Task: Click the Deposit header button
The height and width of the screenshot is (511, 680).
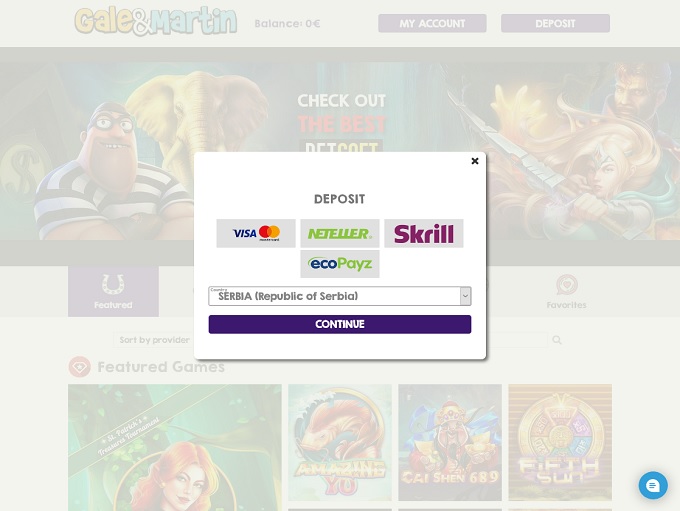Action: point(555,23)
